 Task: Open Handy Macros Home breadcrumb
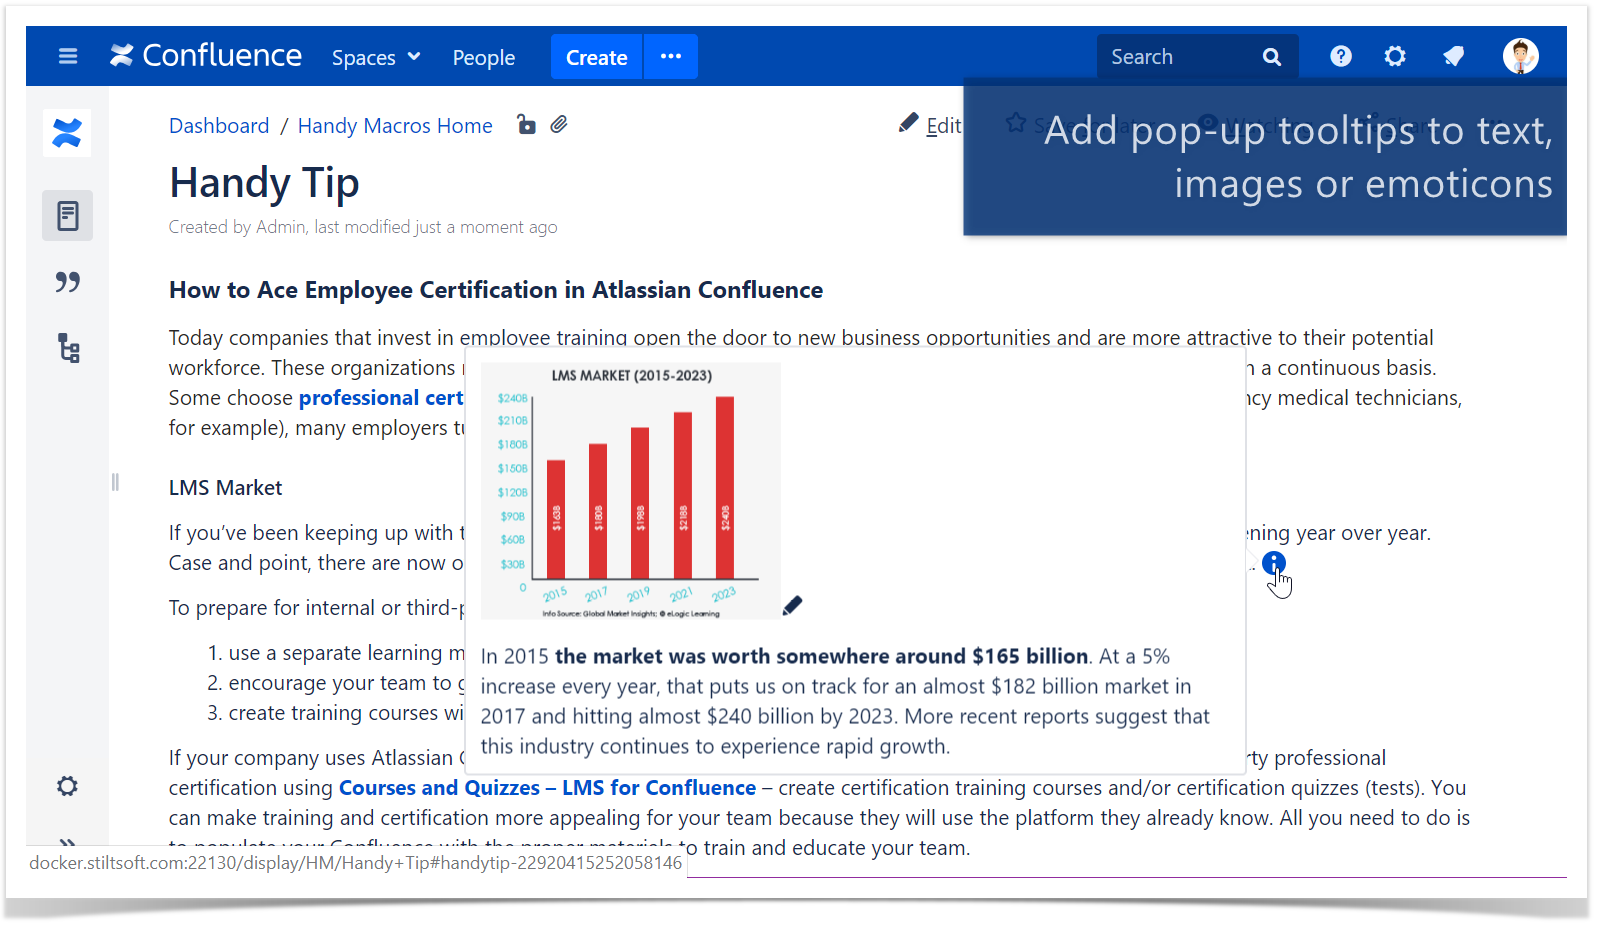pos(395,126)
